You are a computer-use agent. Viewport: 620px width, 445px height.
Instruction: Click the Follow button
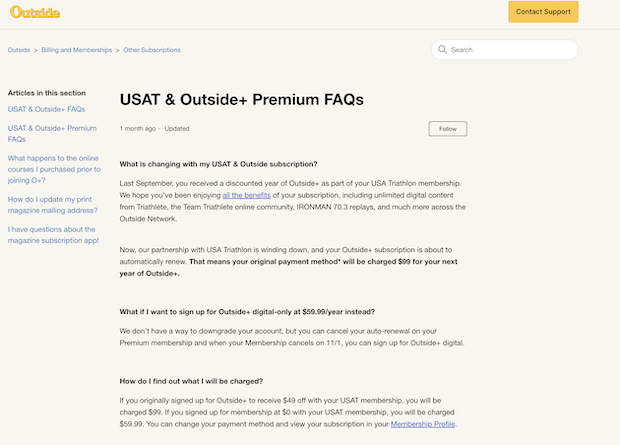point(447,128)
